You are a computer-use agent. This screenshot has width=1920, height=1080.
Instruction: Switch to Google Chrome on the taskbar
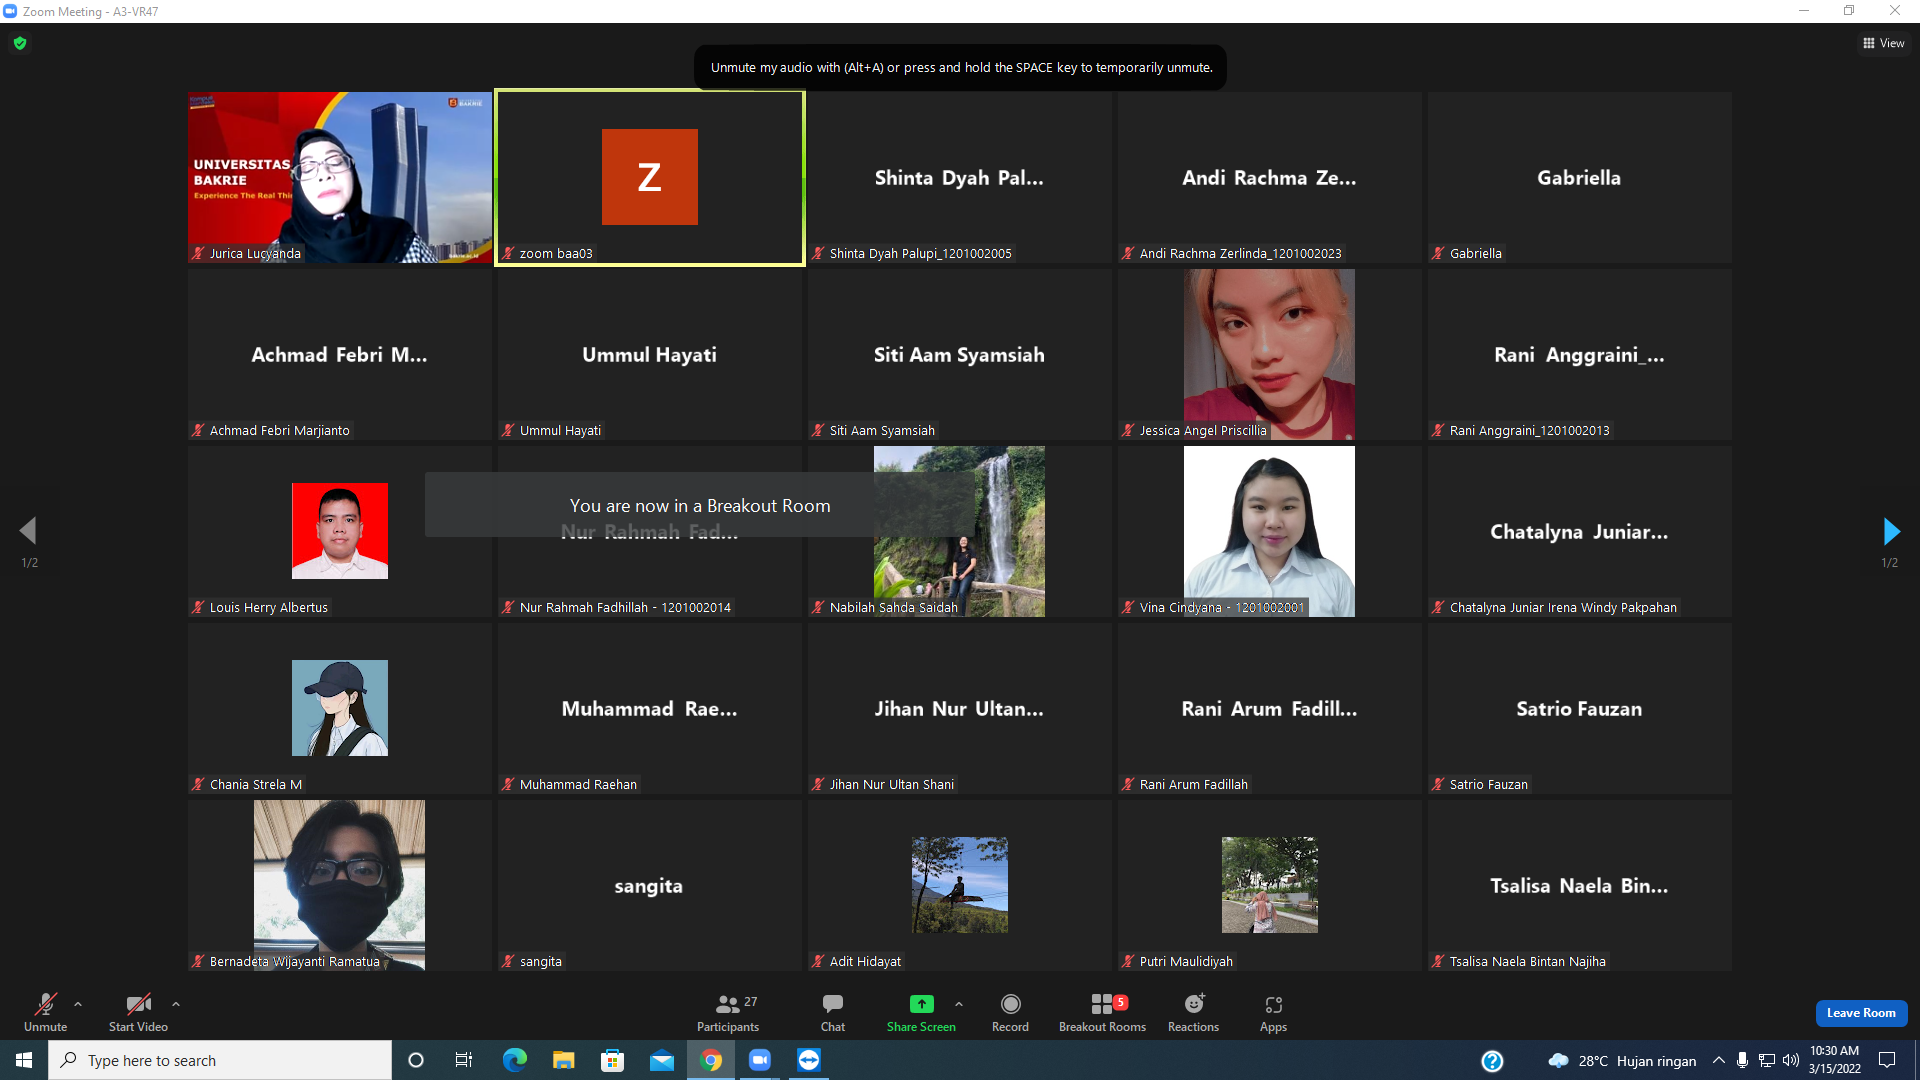[x=711, y=1060]
